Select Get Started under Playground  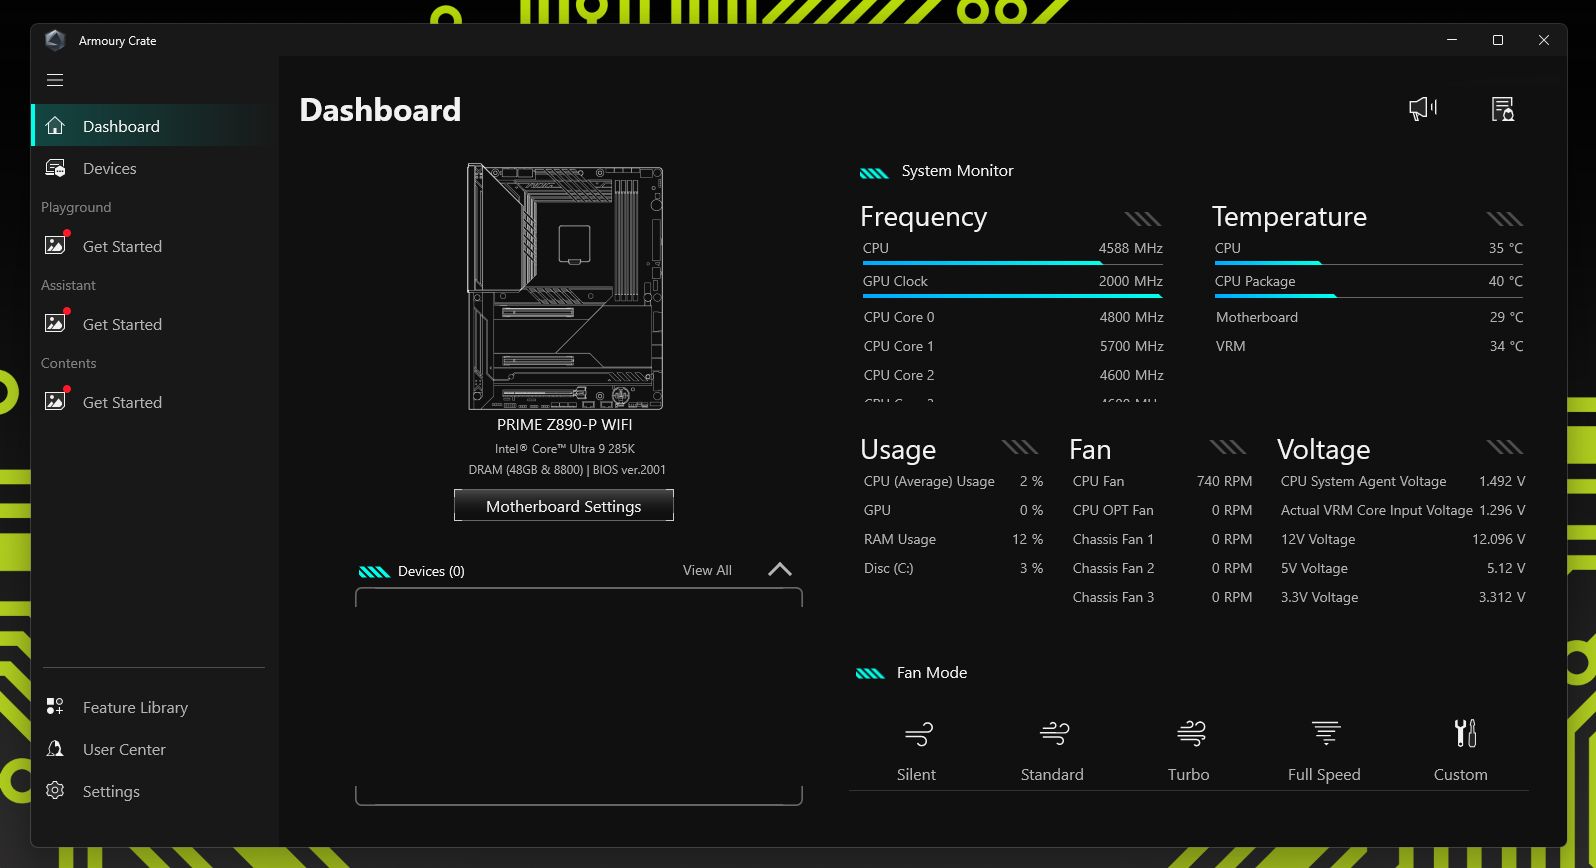[x=155, y=246]
